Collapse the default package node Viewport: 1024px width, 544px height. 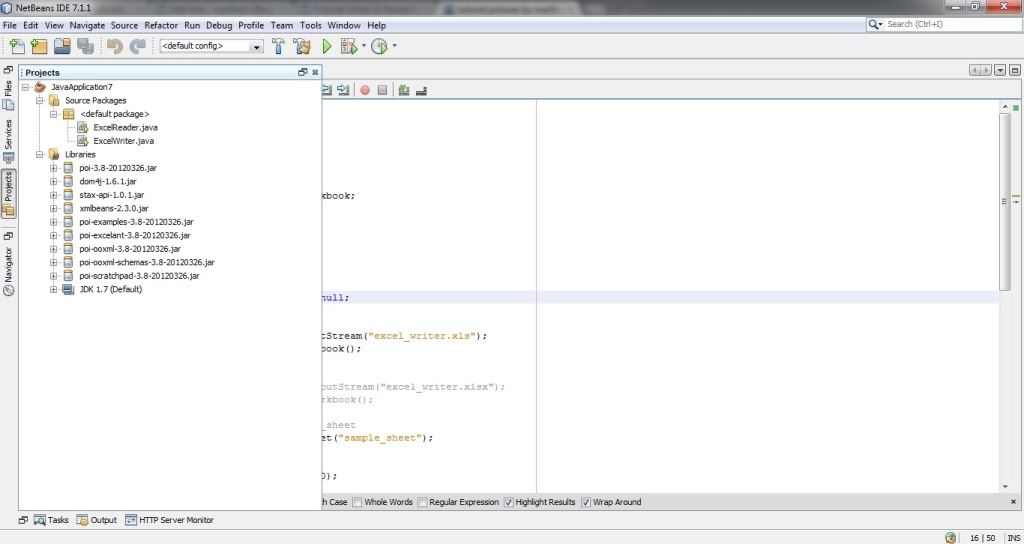click(54, 114)
